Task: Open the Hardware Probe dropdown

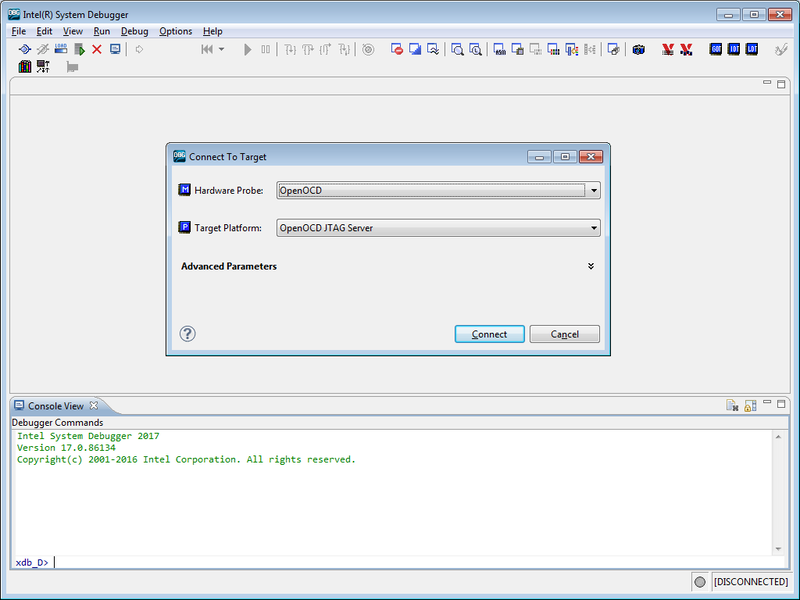Action: click(593, 190)
